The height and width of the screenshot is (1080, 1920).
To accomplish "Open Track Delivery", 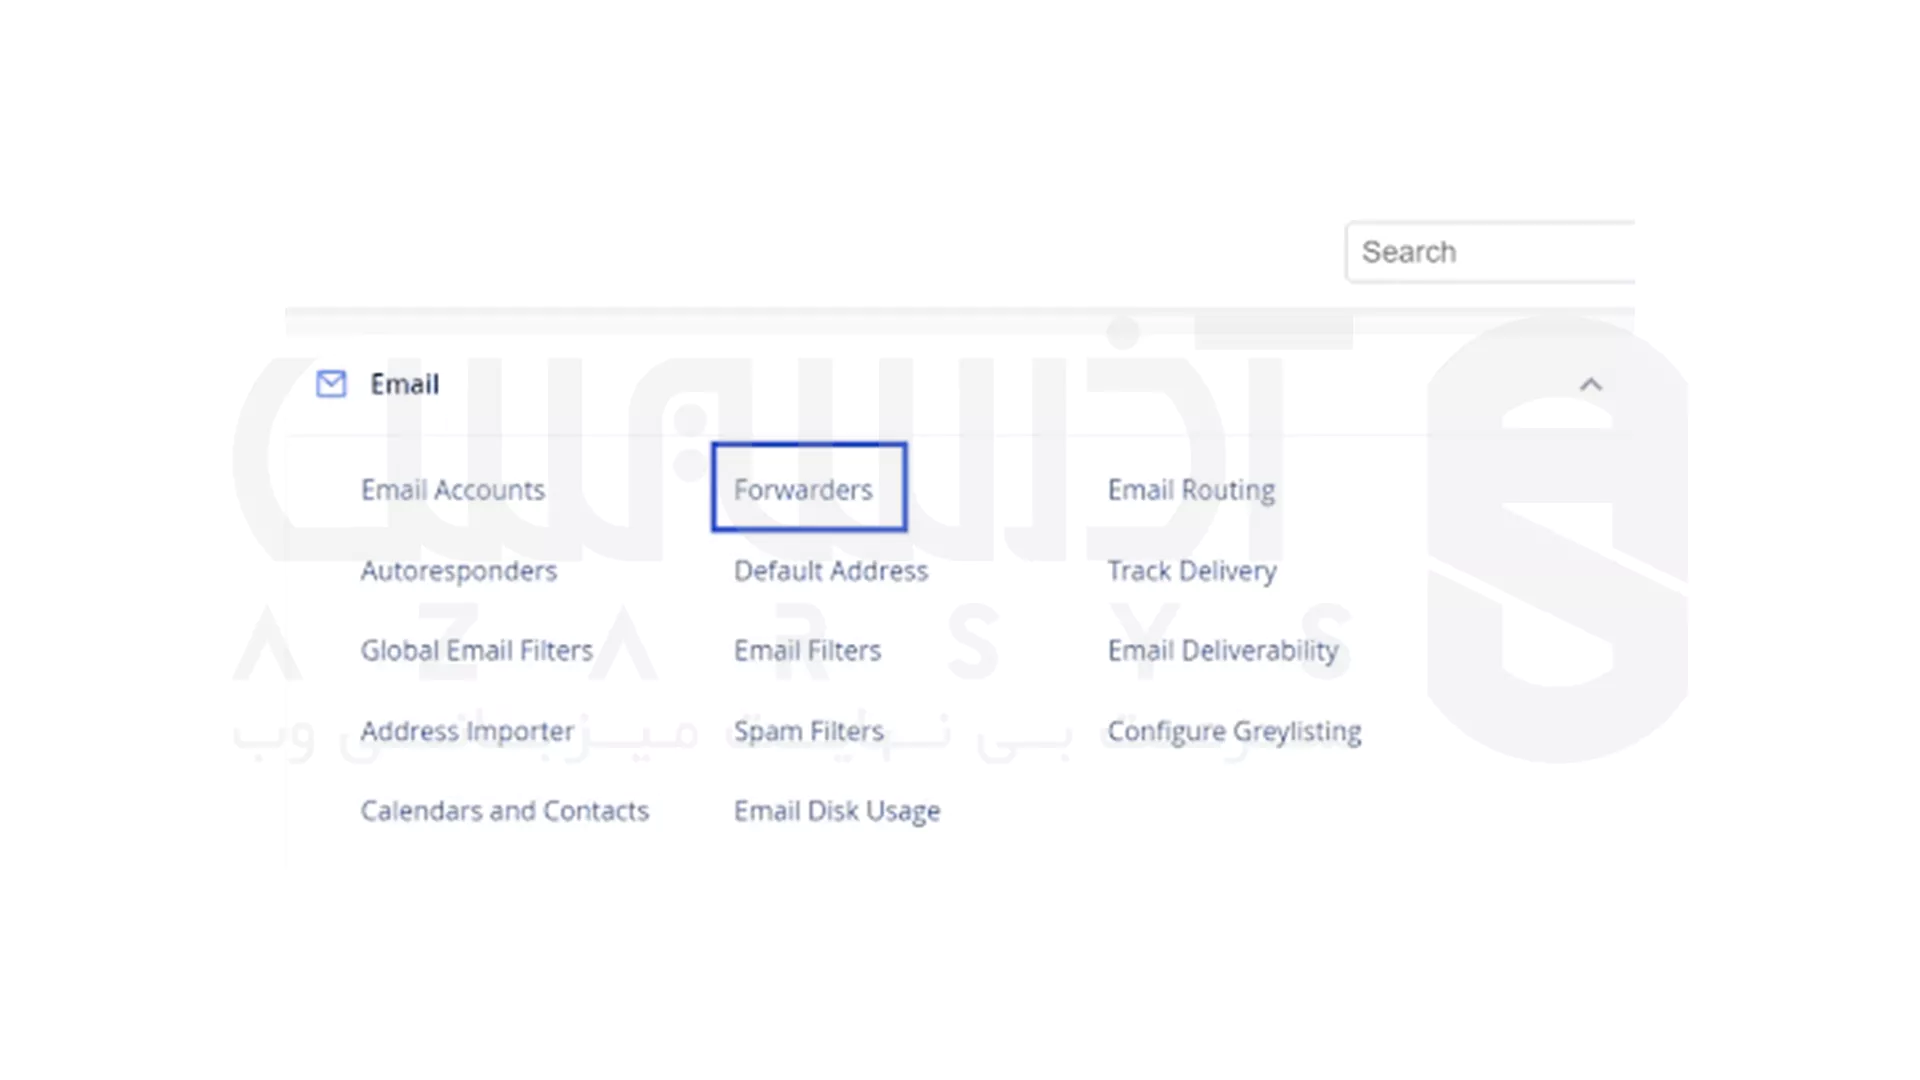I will point(1192,571).
